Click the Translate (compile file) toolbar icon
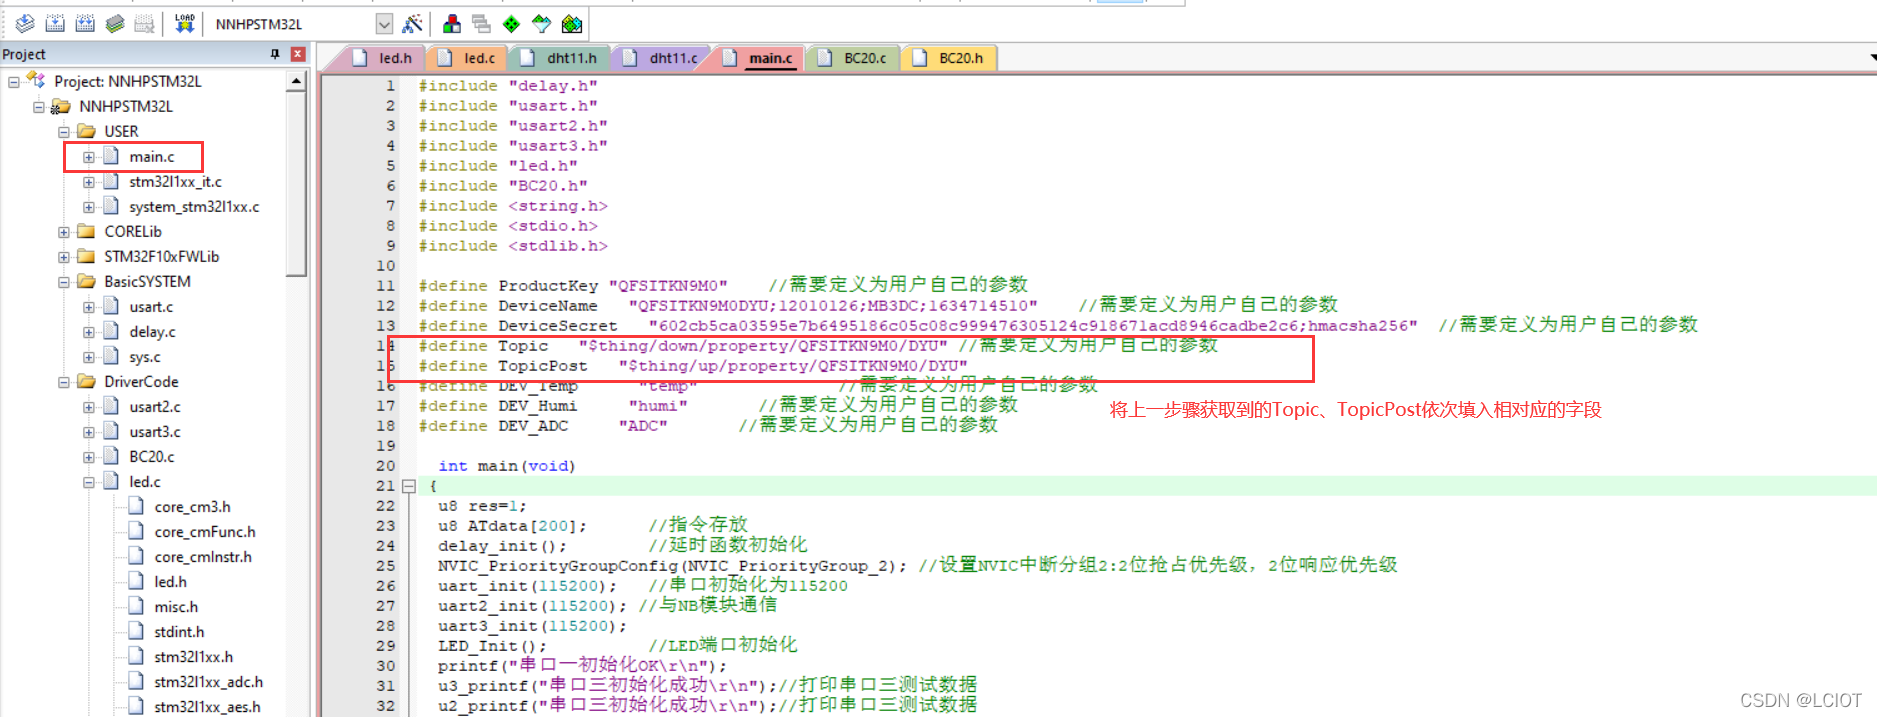Viewport: 1877px width, 717px height. tap(25, 23)
